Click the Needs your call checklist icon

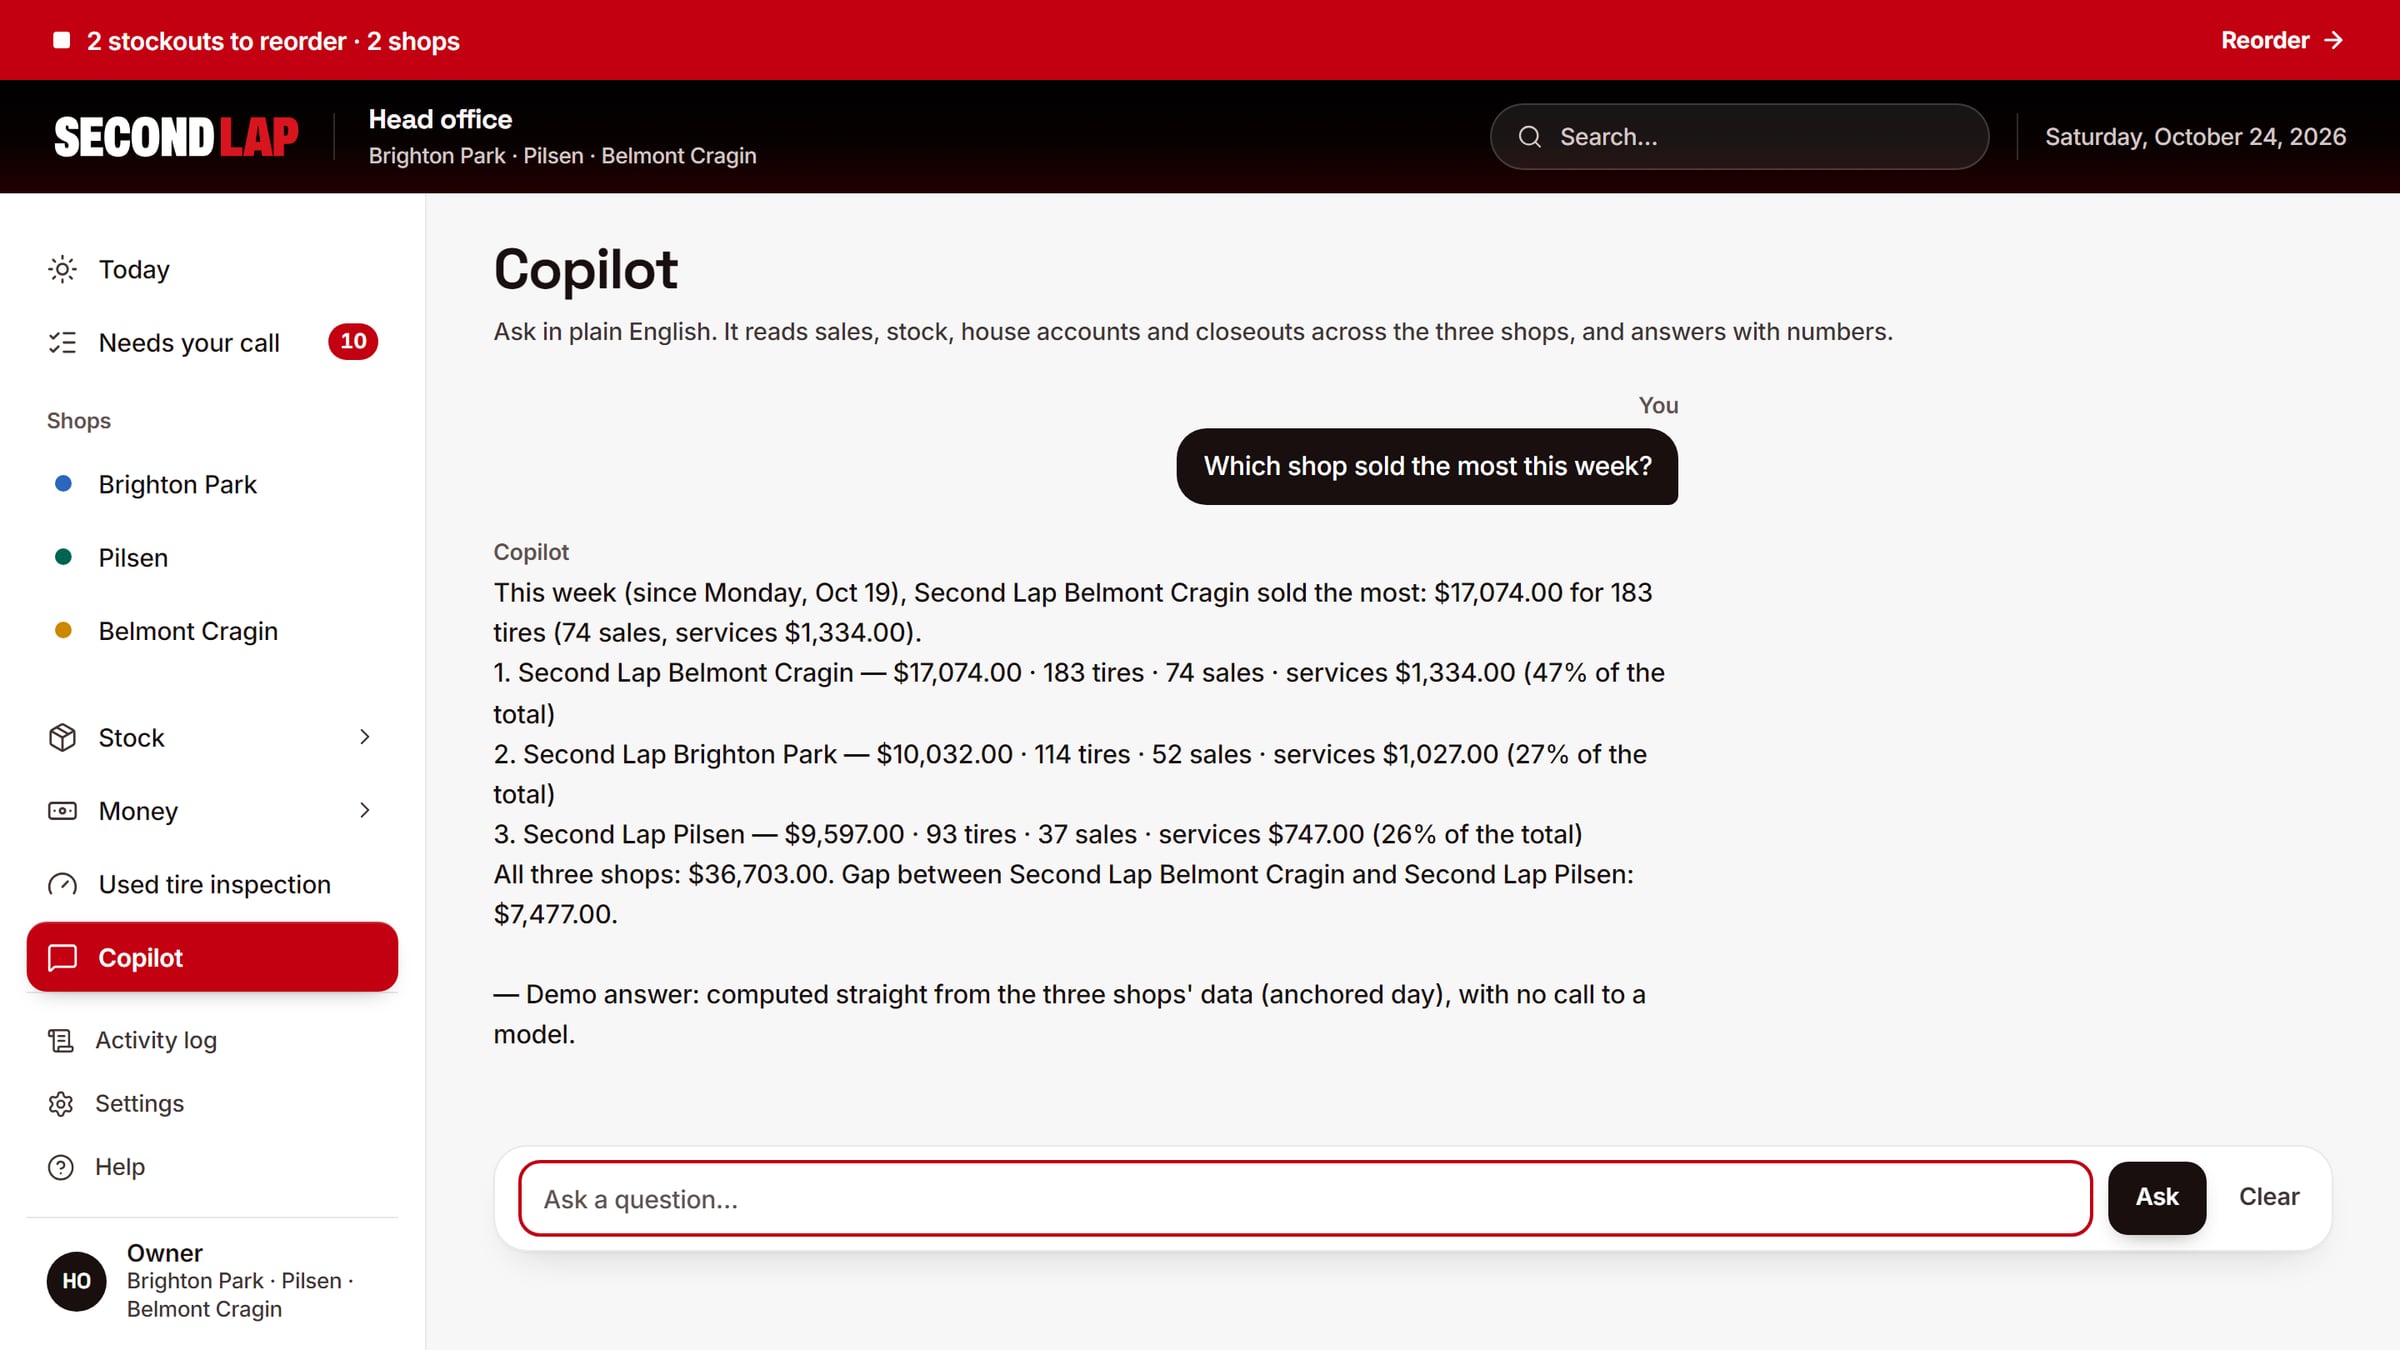[x=62, y=343]
